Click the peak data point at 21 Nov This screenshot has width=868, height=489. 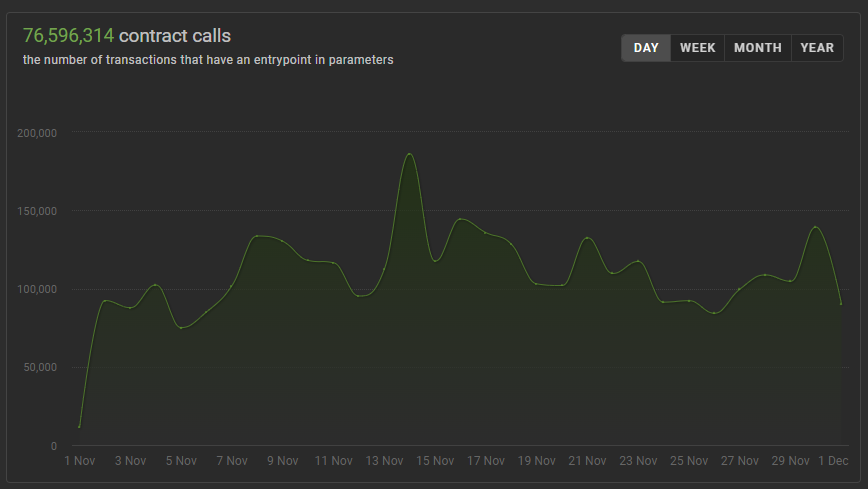[x=587, y=238]
